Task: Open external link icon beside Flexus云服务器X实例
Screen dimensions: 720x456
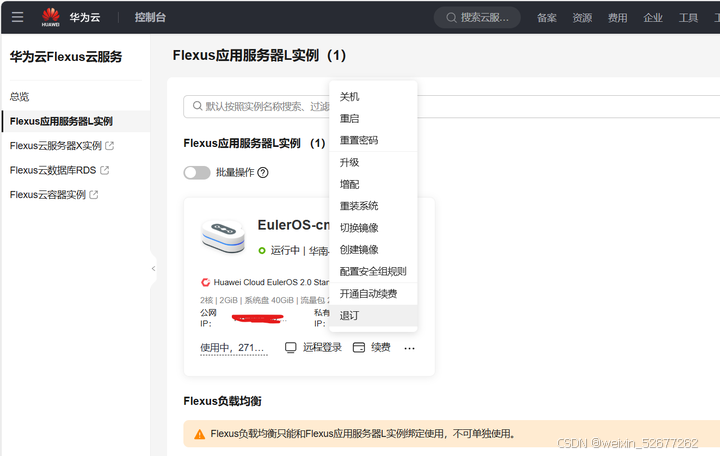Action: click(109, 146)
